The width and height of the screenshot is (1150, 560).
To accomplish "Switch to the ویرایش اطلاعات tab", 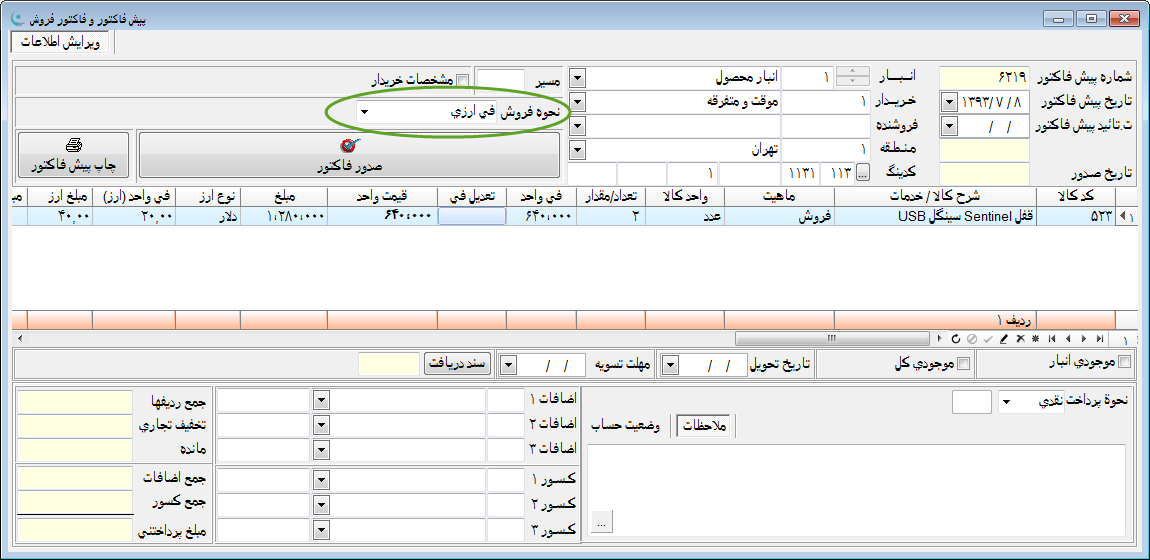I will click(x=61, y=43).
